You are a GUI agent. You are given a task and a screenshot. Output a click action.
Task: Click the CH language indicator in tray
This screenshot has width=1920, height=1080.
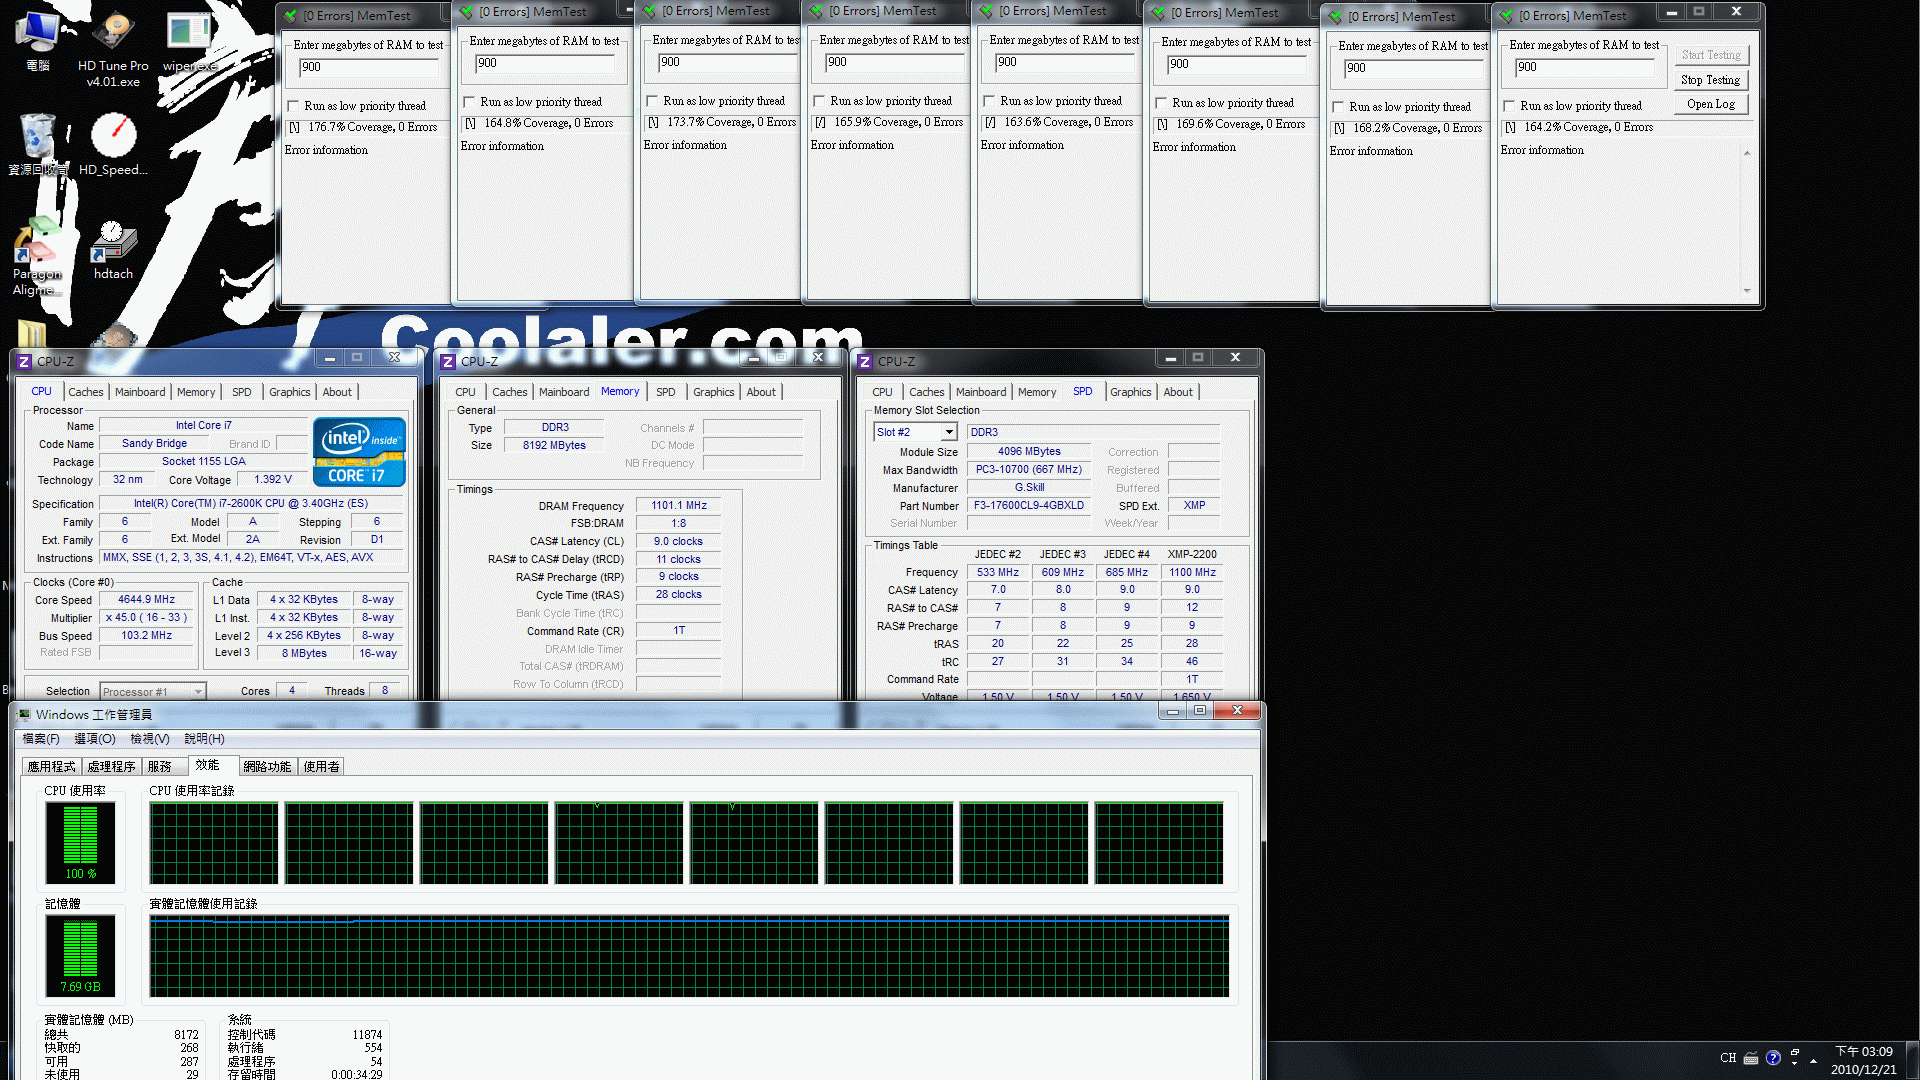(x=1728, y=1058)
